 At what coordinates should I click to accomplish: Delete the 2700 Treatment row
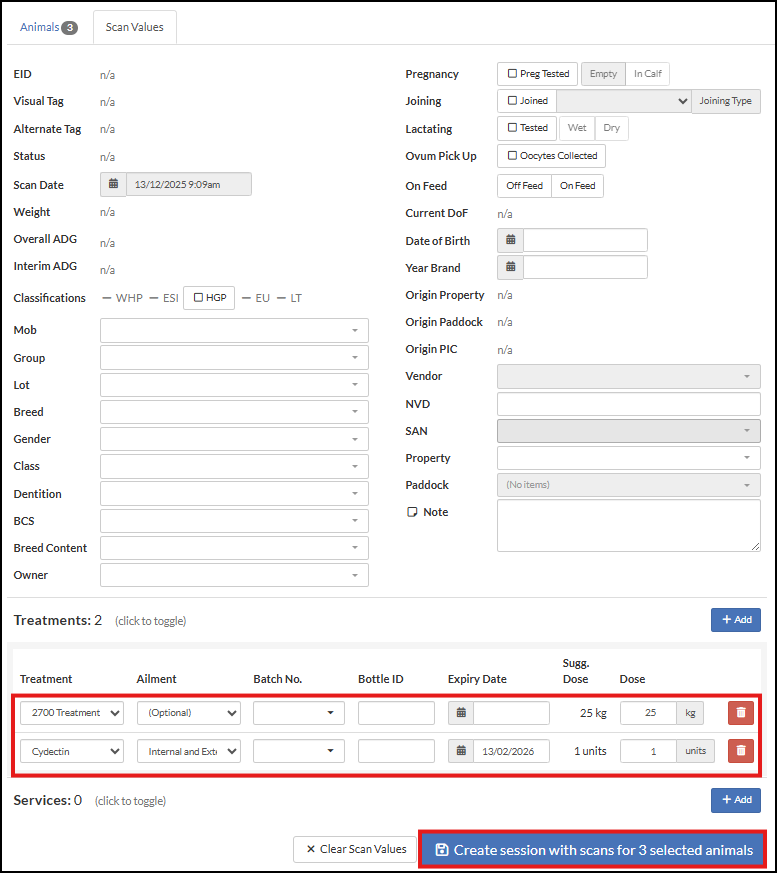740,713
